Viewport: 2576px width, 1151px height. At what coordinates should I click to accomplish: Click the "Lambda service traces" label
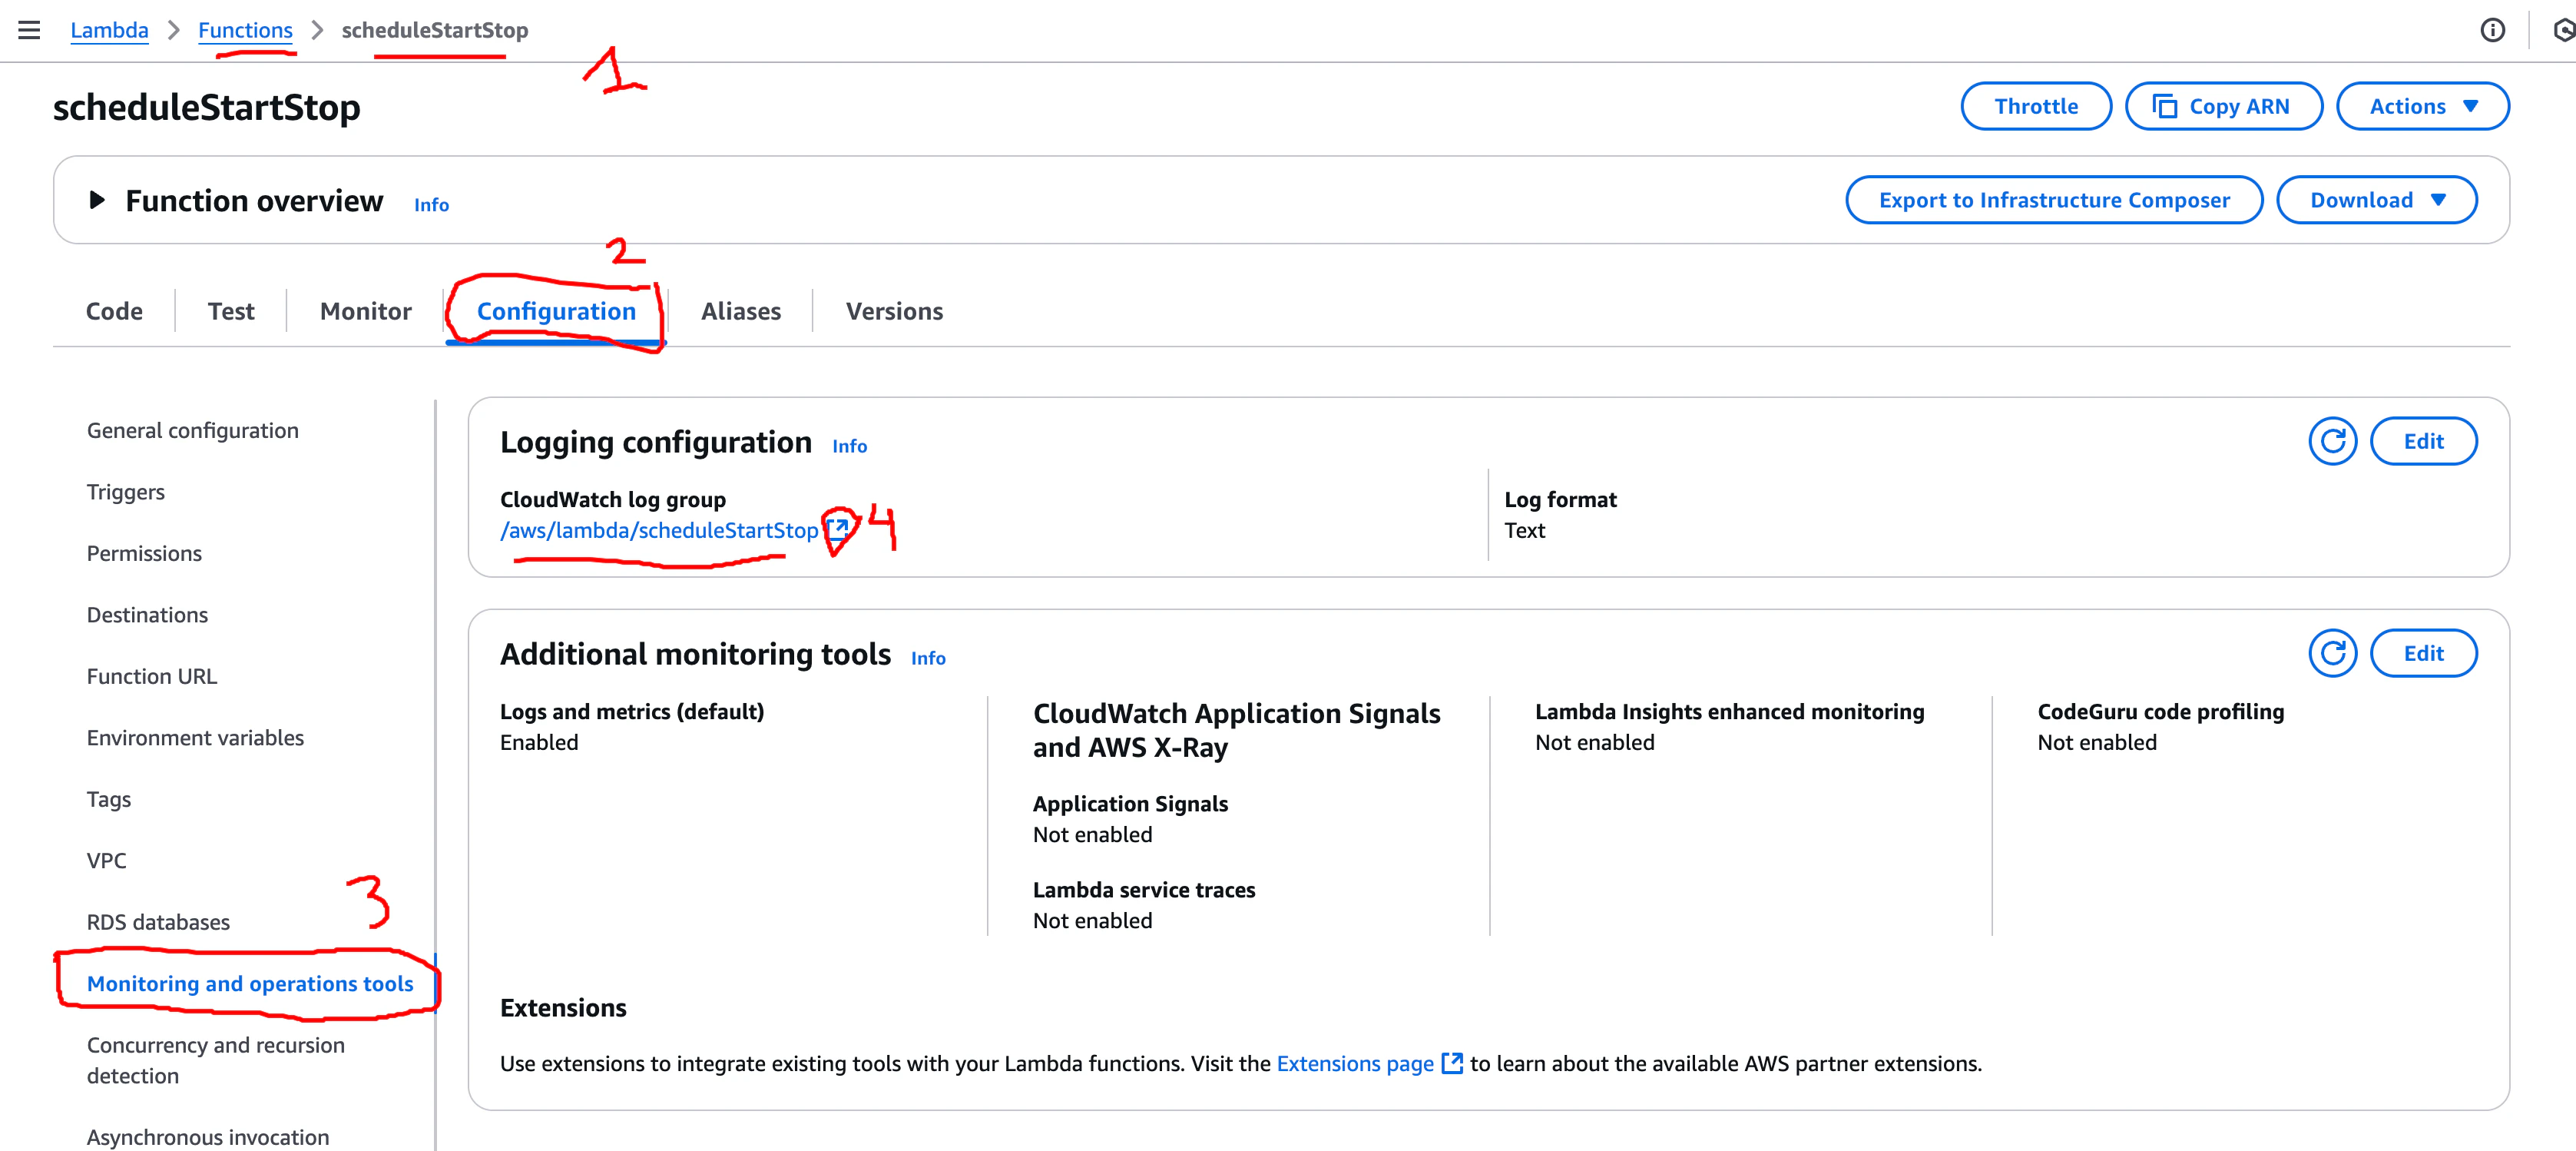1144,890
